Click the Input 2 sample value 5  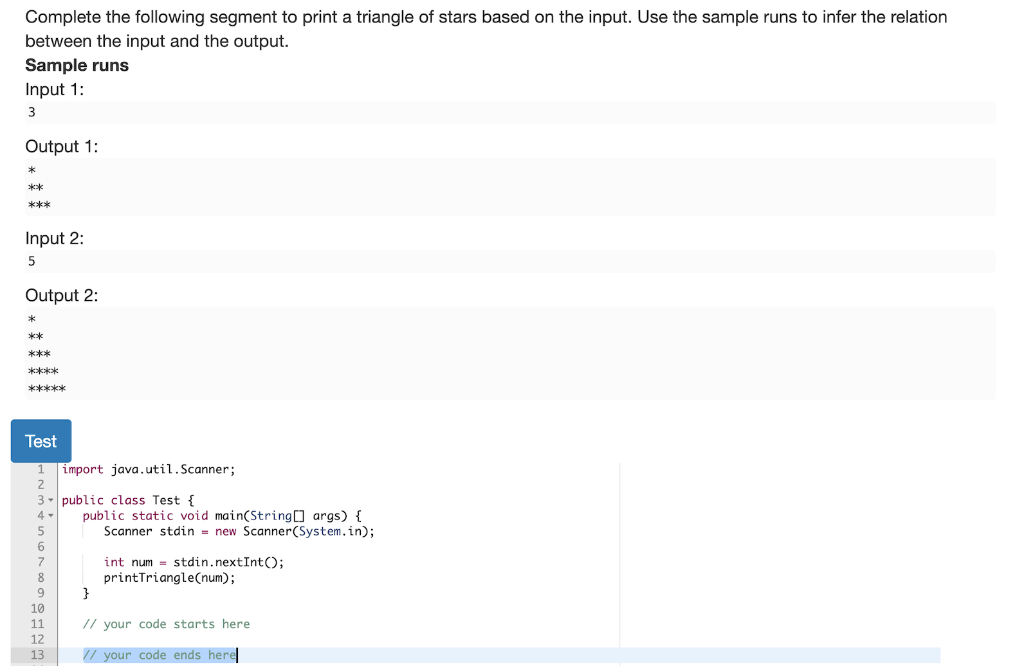pos(31,261)
